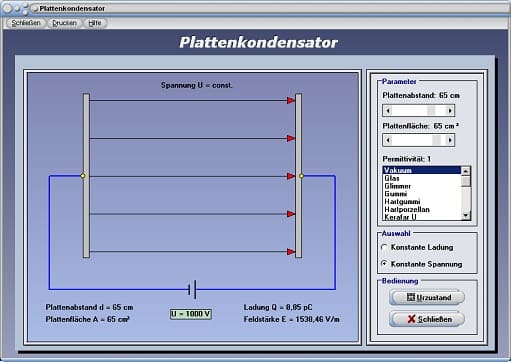Click the battery symbol in the circuit
The image size is (511, 362).
coord(192,289)
